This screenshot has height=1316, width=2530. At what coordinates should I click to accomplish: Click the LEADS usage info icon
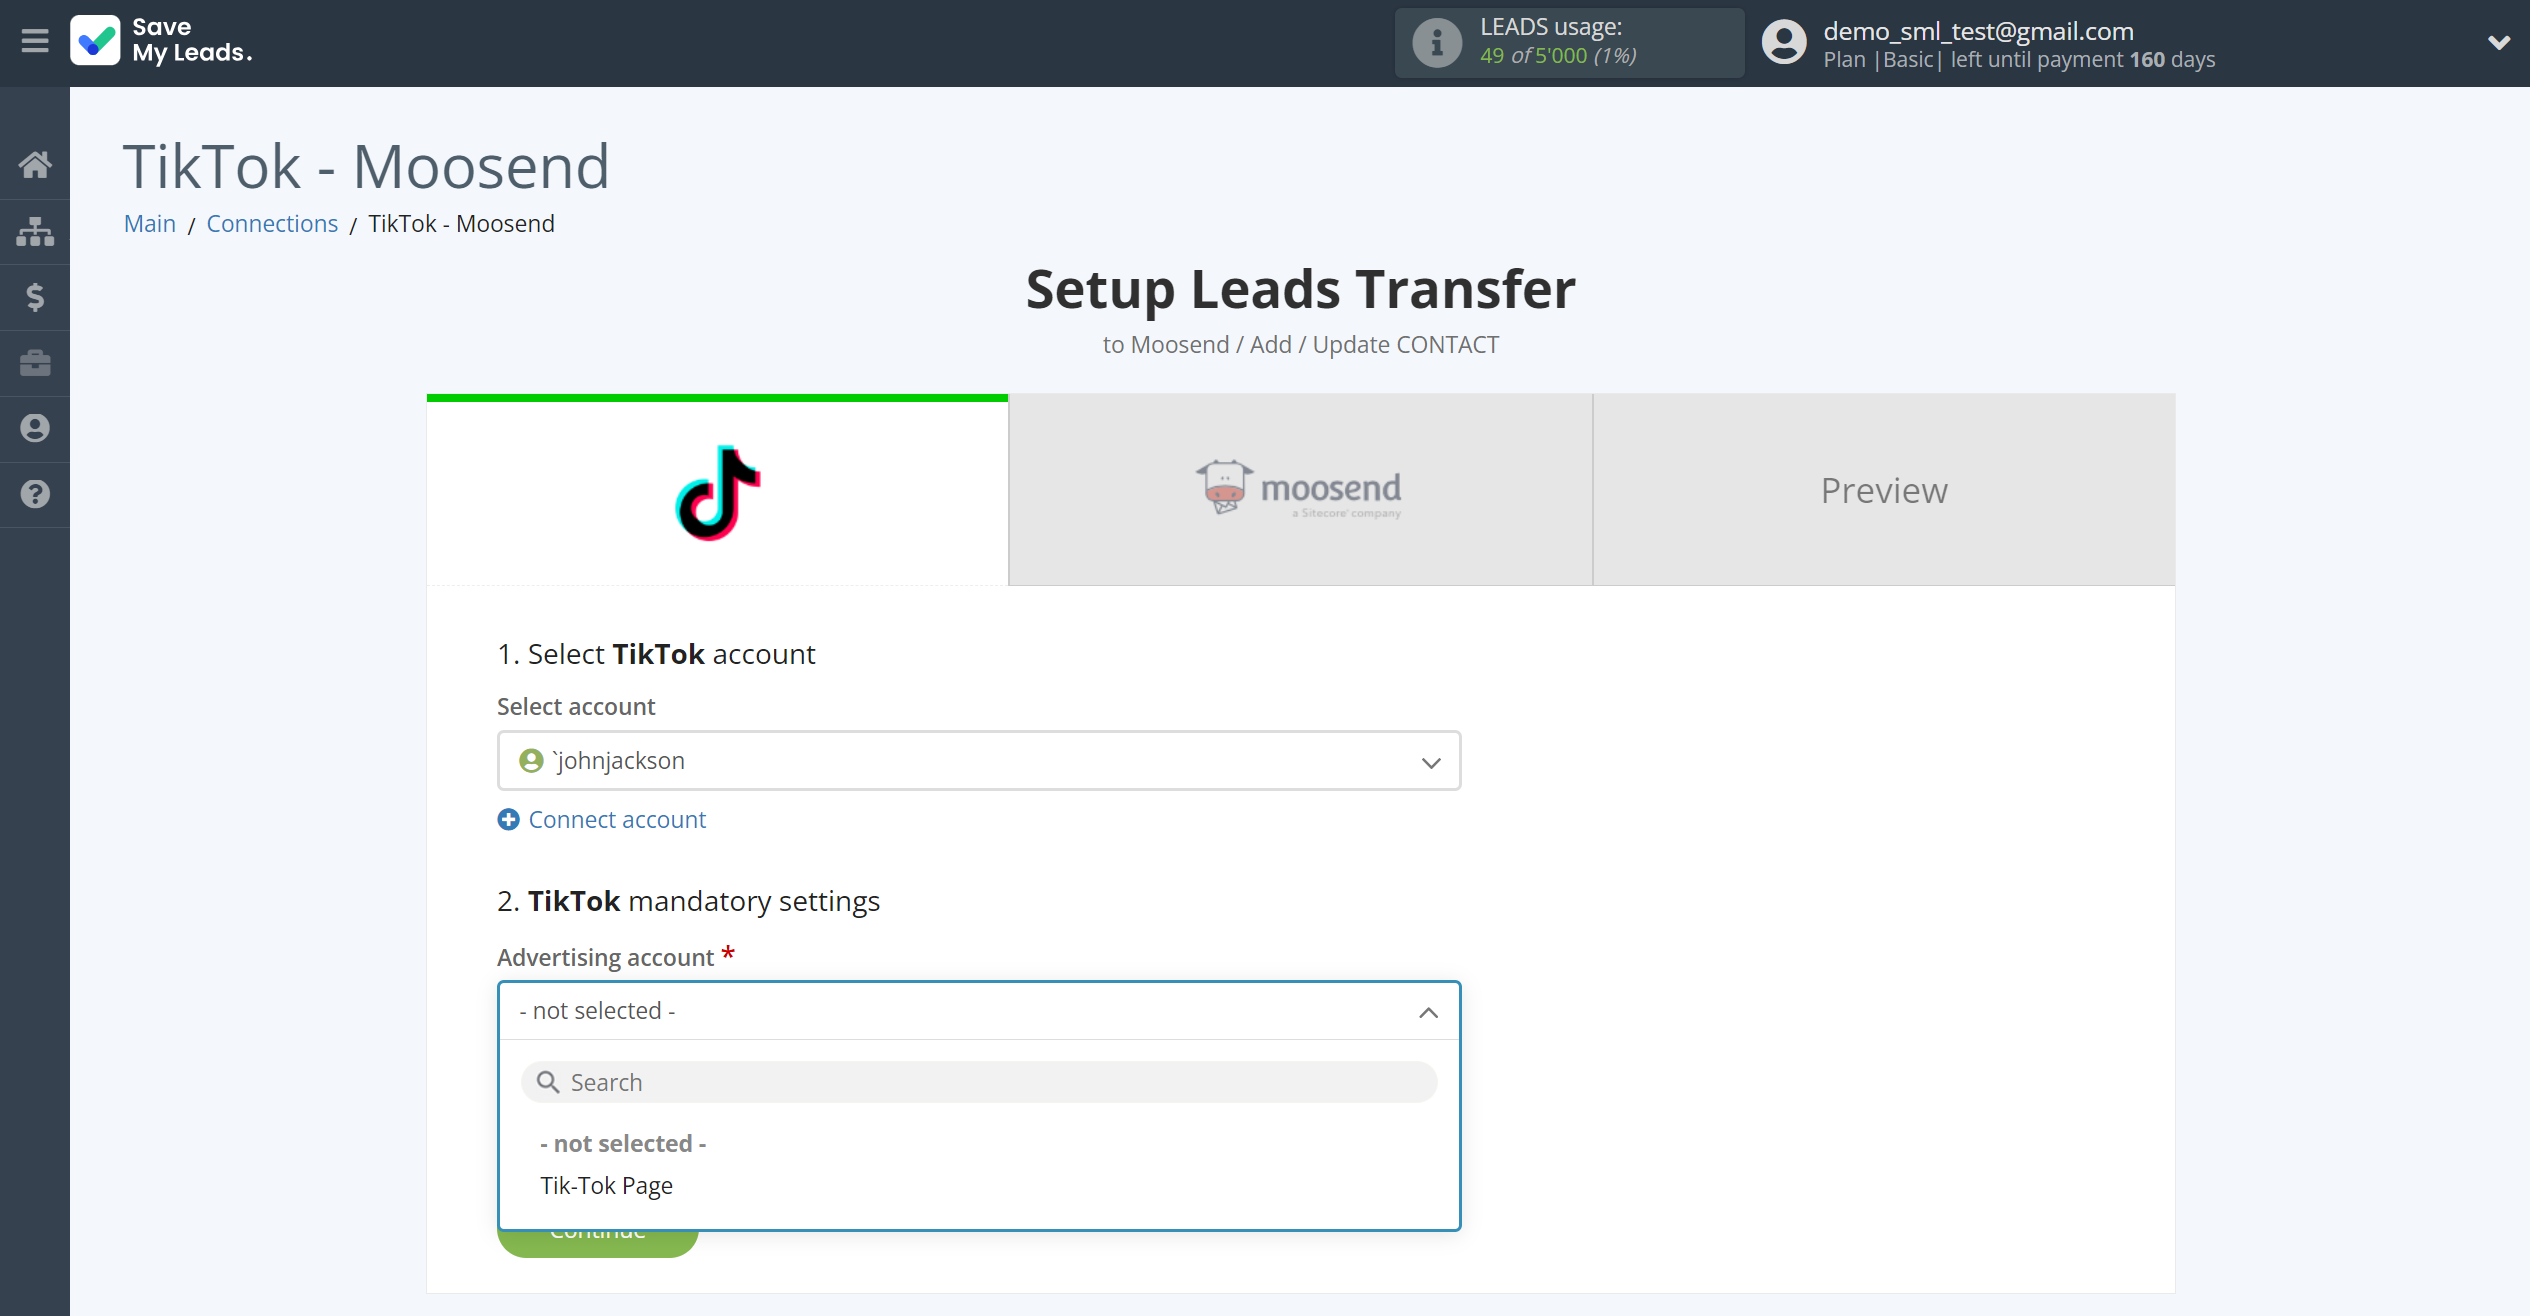pos(1434,42)
